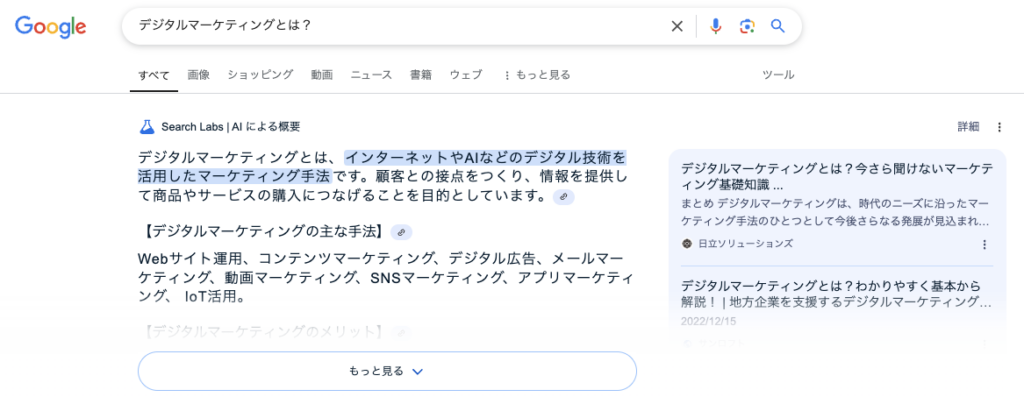The width and height of the screenshot is (1024, 397).
Task: Clear the search query with X icon
Action: pyautogui.click(x=677, y=26)
